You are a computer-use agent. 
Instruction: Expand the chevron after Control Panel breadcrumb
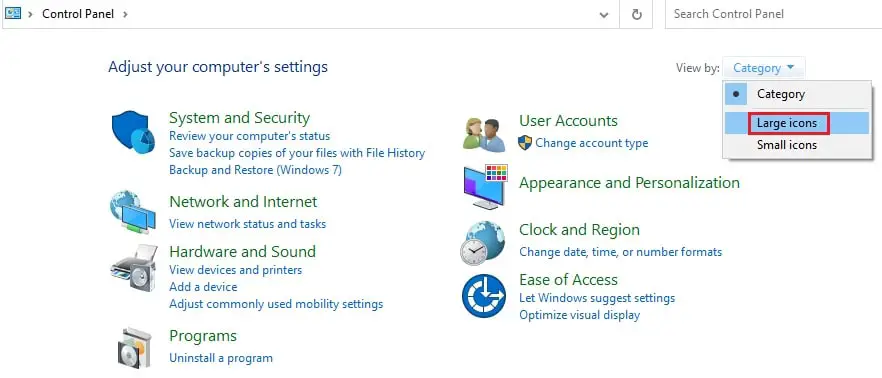[x=125, y=14]
